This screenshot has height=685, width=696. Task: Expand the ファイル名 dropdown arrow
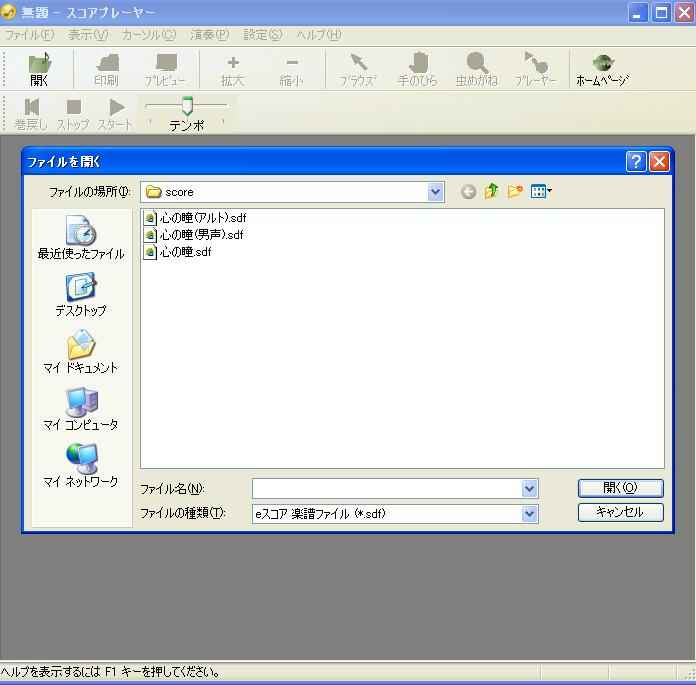coord(529,489)
